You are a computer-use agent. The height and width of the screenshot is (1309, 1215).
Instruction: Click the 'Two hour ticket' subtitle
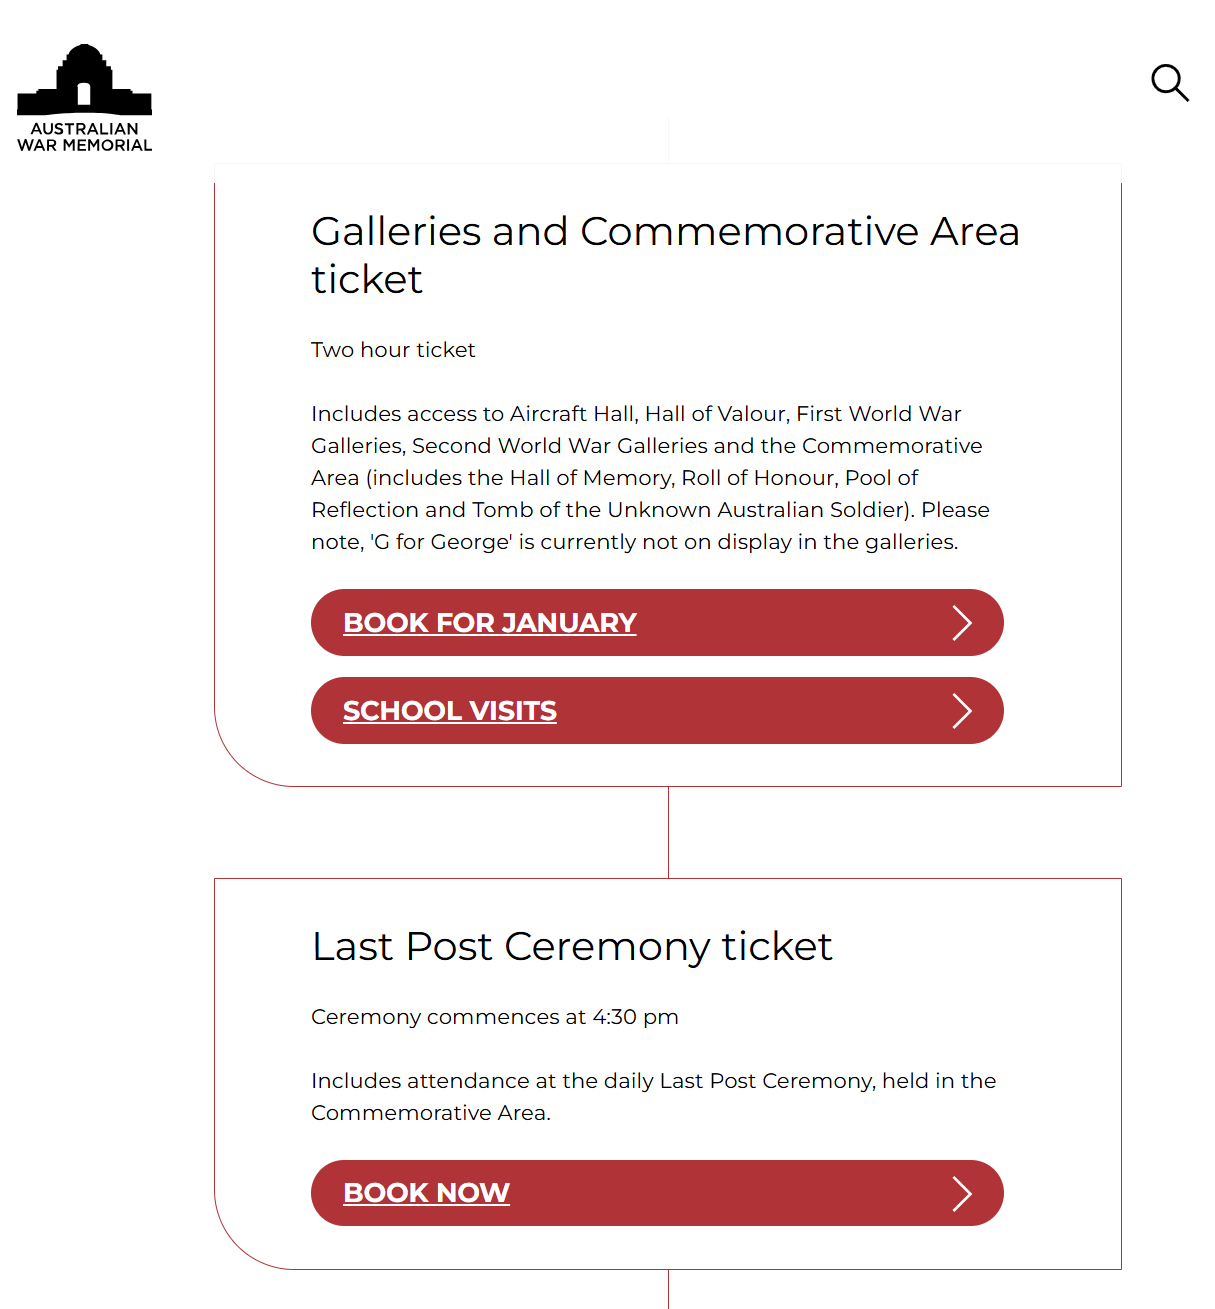[x=393, y=350]
